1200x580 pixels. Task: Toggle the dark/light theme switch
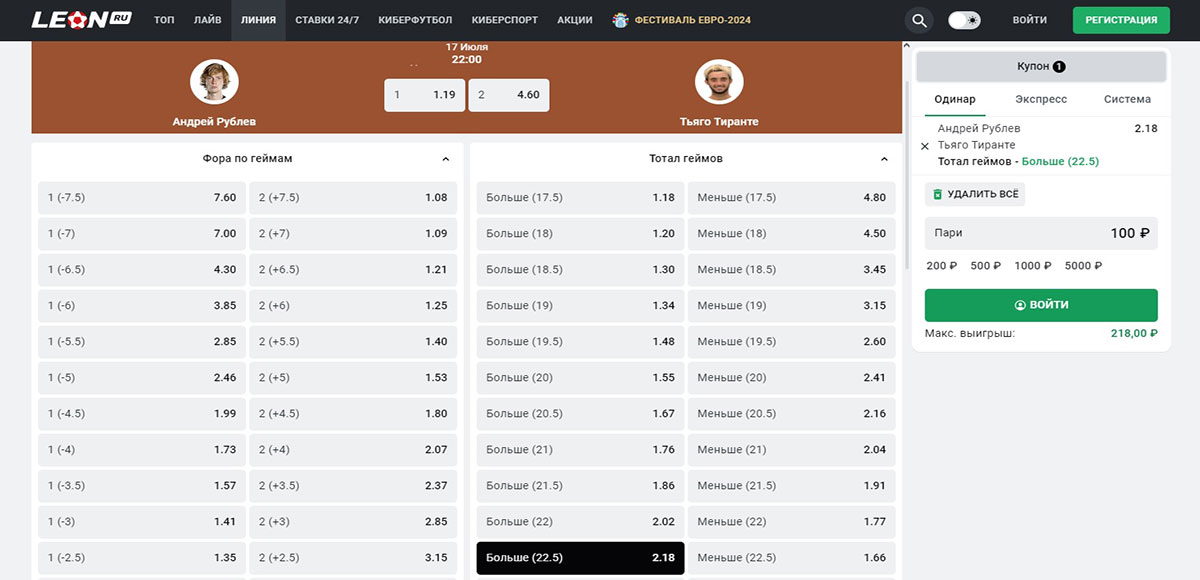click(965, 20)
